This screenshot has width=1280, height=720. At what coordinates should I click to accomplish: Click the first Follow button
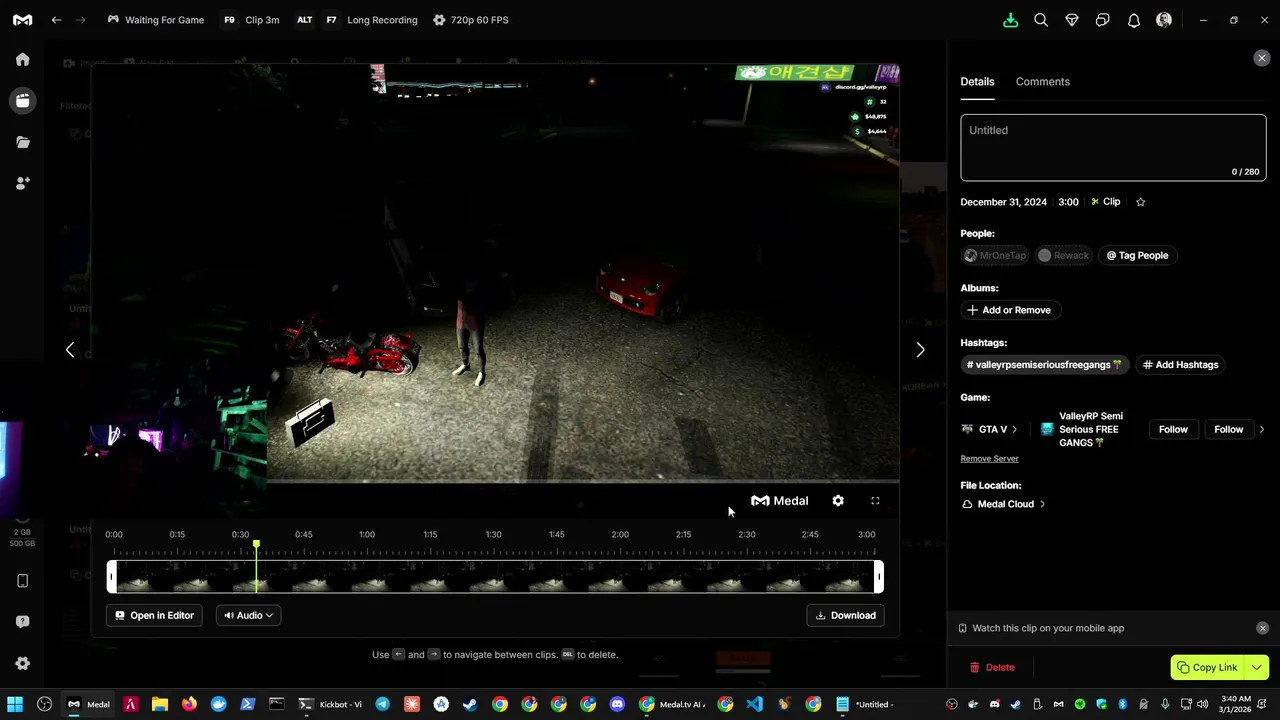[x=1173, y=429]
